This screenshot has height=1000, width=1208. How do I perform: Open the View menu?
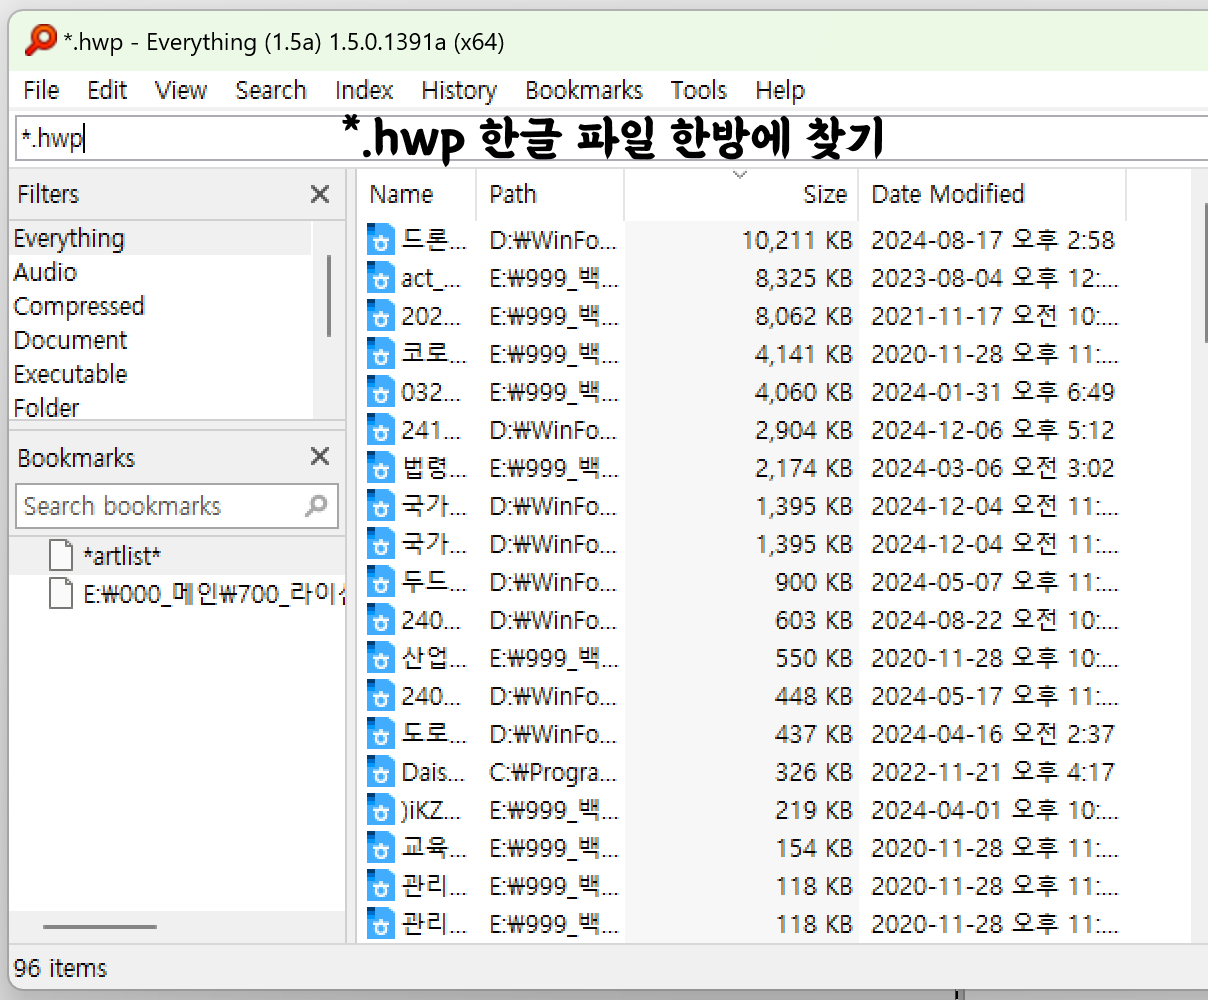pos(181,91)
